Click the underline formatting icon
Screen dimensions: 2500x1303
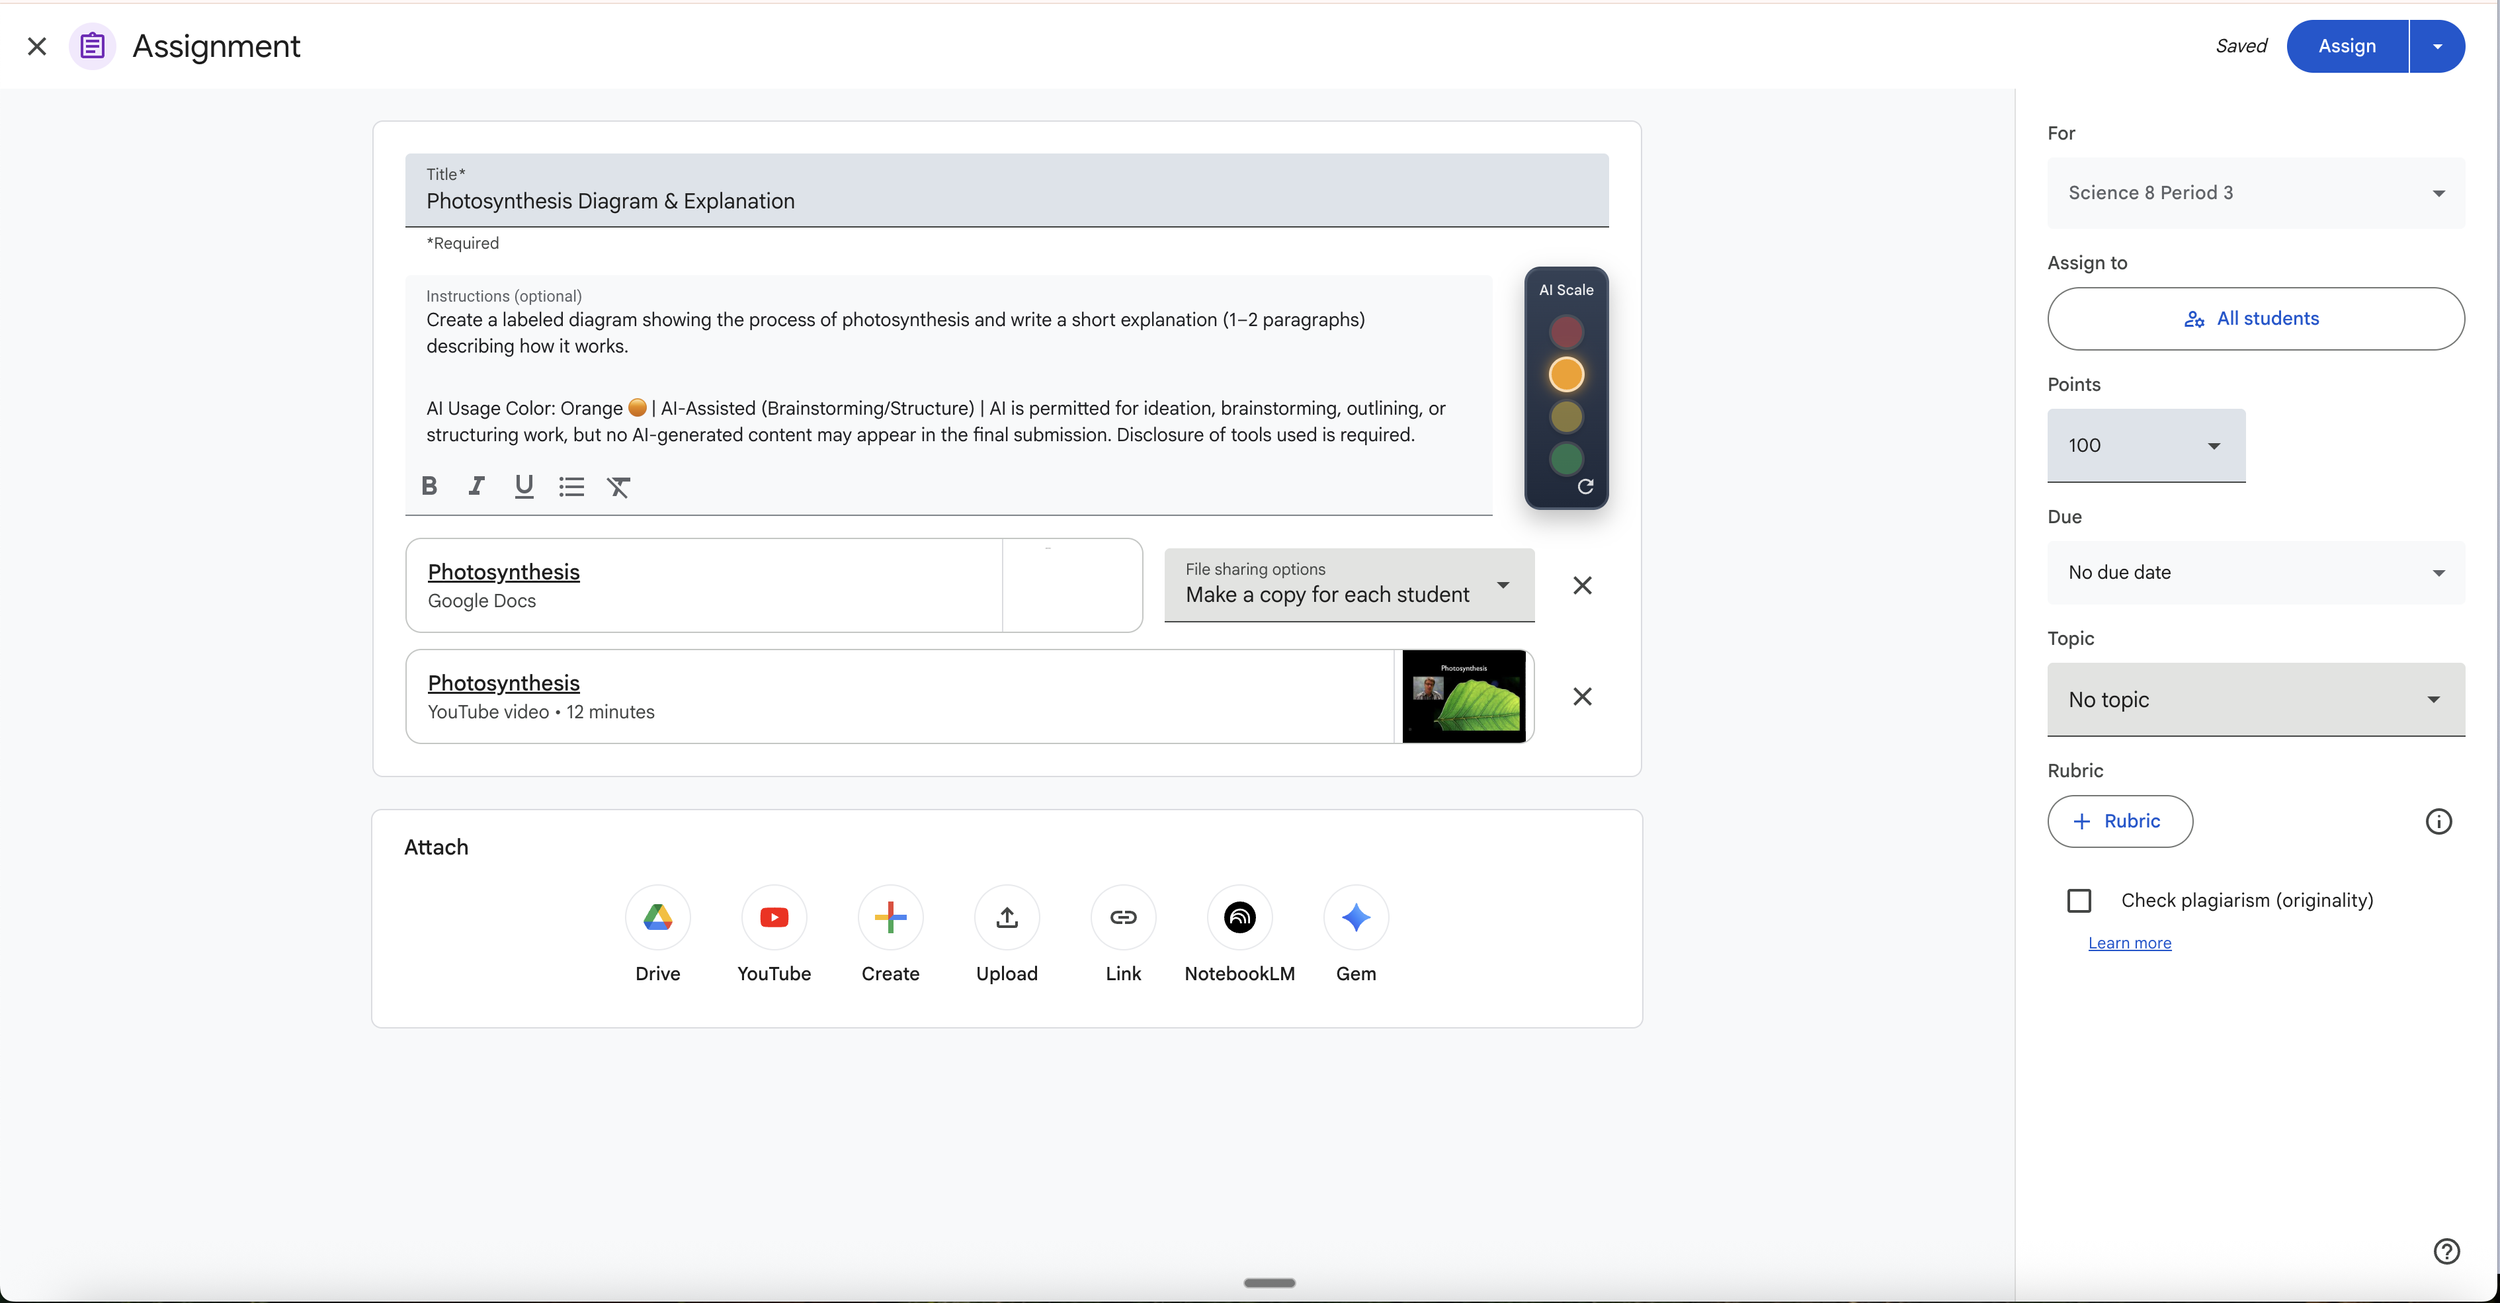click(523, 486)
